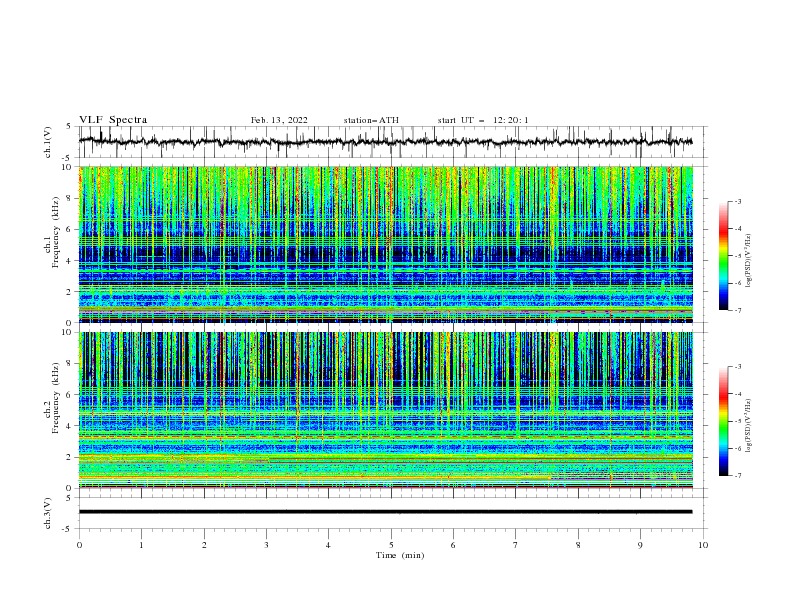Click the 'Time (min)' axis label
This screenshot has width=792, height=612.
point(400,555)
